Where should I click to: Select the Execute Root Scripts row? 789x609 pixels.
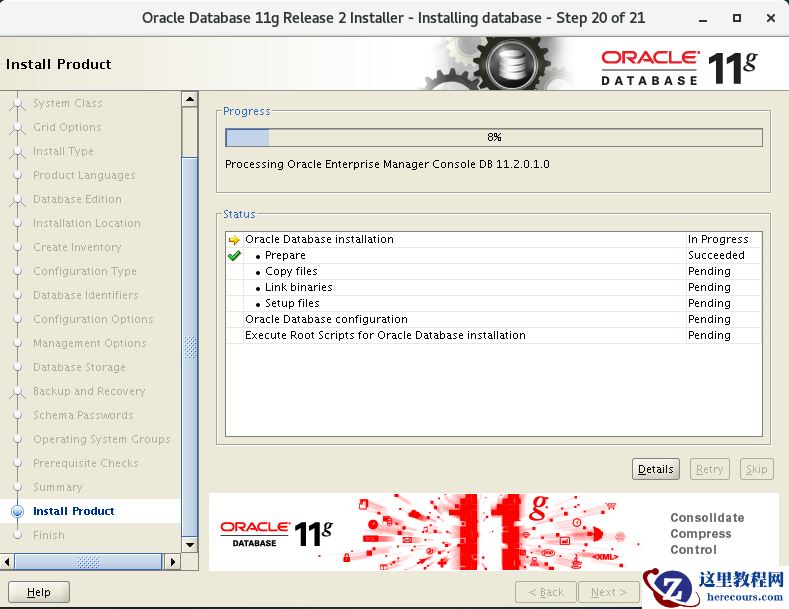494,335
